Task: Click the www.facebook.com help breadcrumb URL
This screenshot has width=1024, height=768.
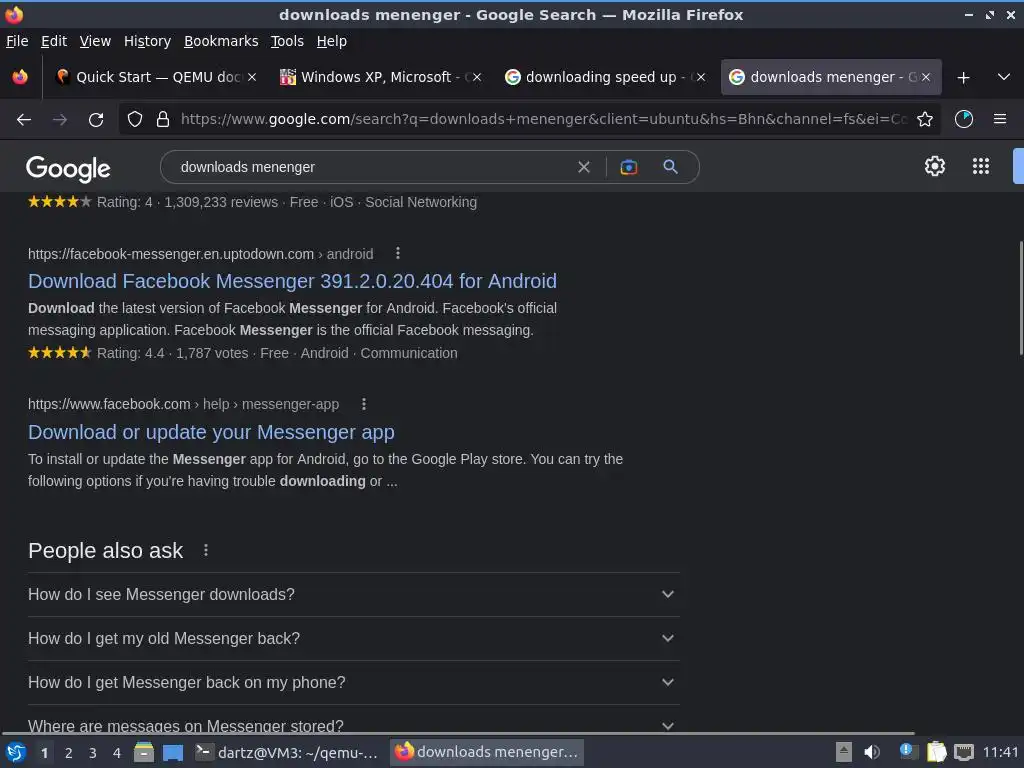Action: click(184, 404)
